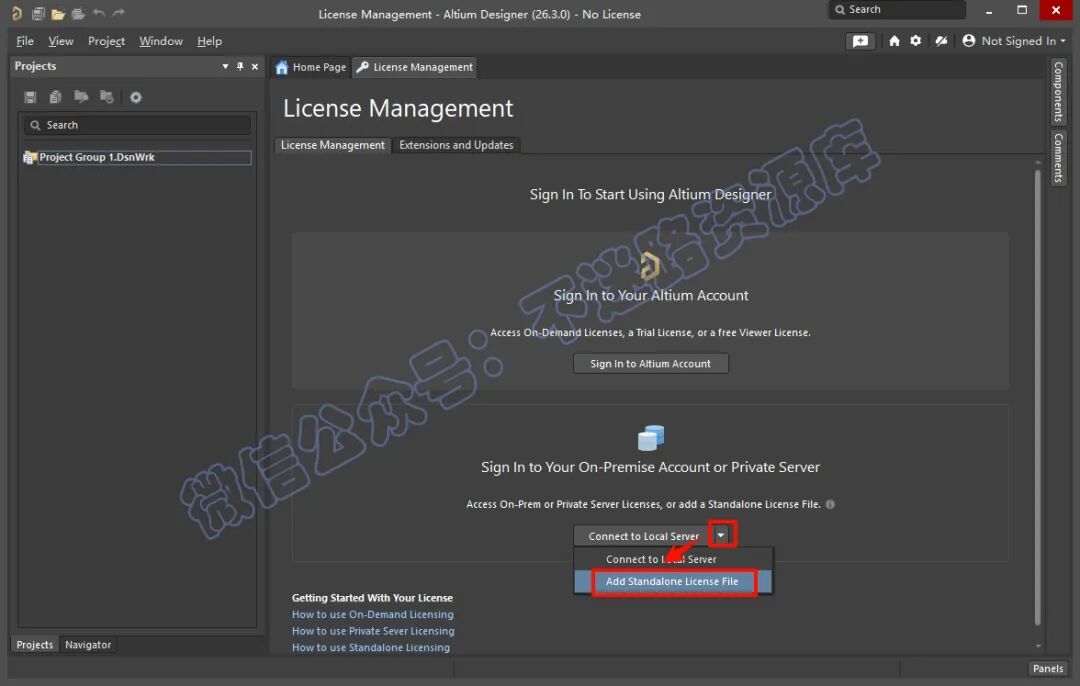The image size is (1080, 686).
Task: Select License Management sub-tab
Action: pos(333,145)
